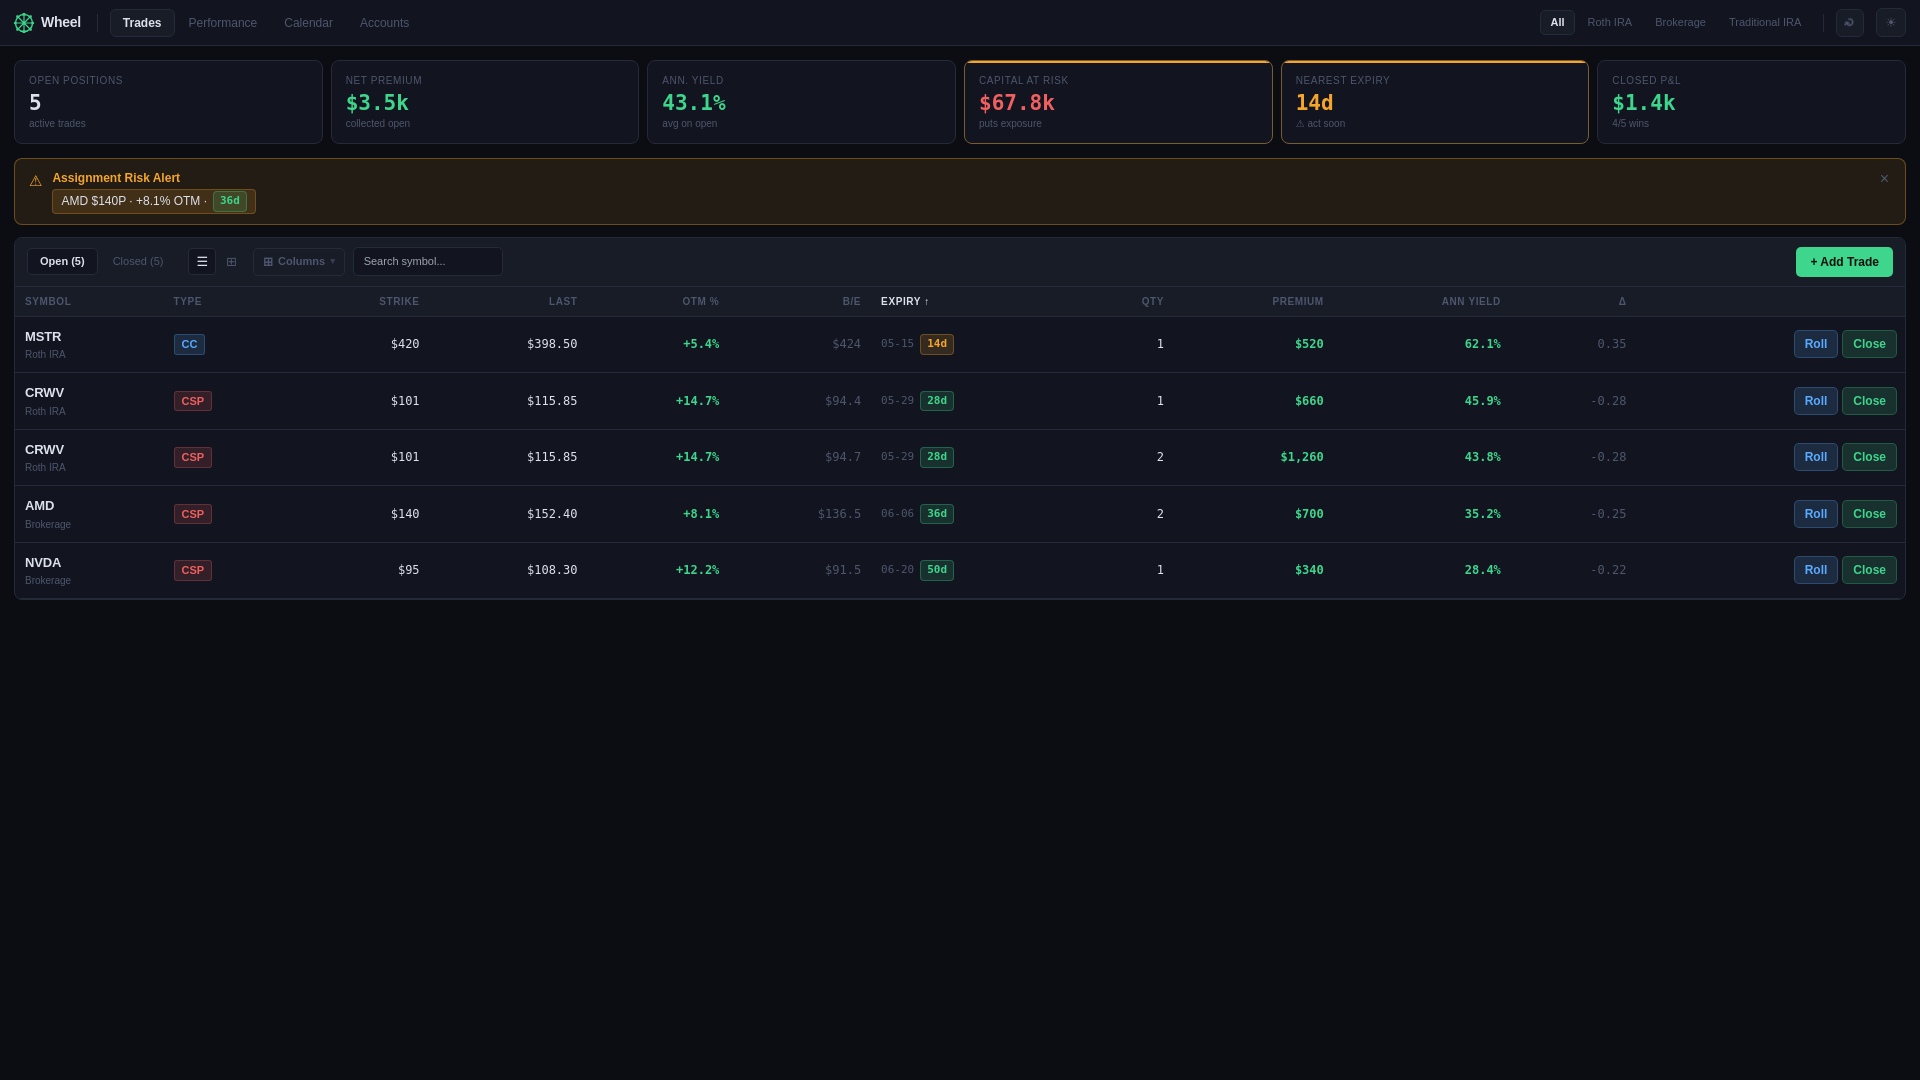Roll the CRWV $1,260 premium position
The height and width of the screenshot is (1080, 1920).
1815,458
